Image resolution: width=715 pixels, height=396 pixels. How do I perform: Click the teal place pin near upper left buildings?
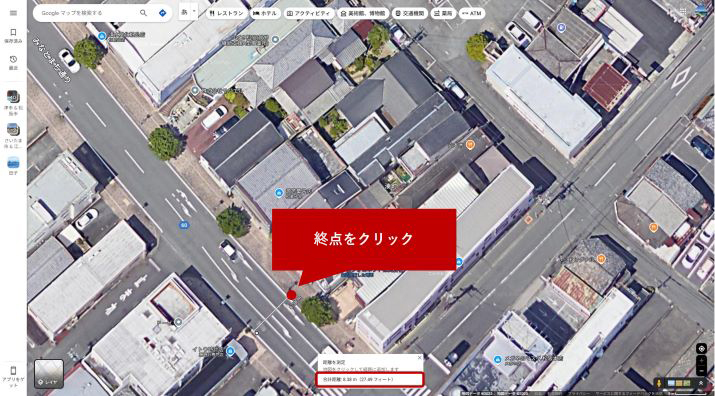[x=195, y=90]
